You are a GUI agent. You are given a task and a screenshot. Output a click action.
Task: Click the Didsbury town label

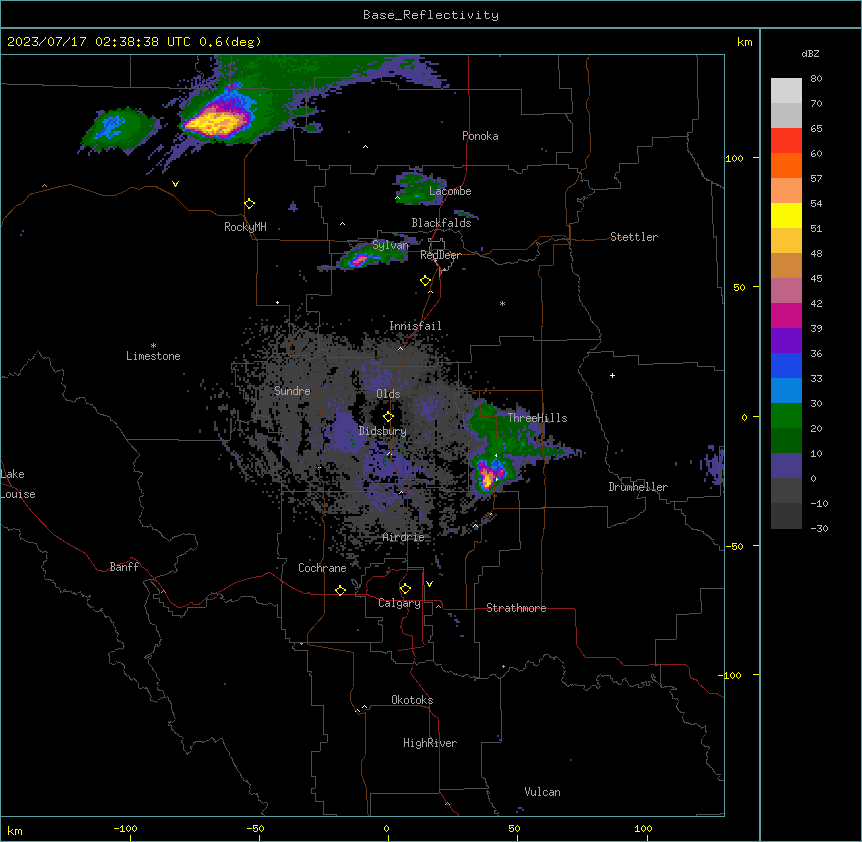coord(383,431)
